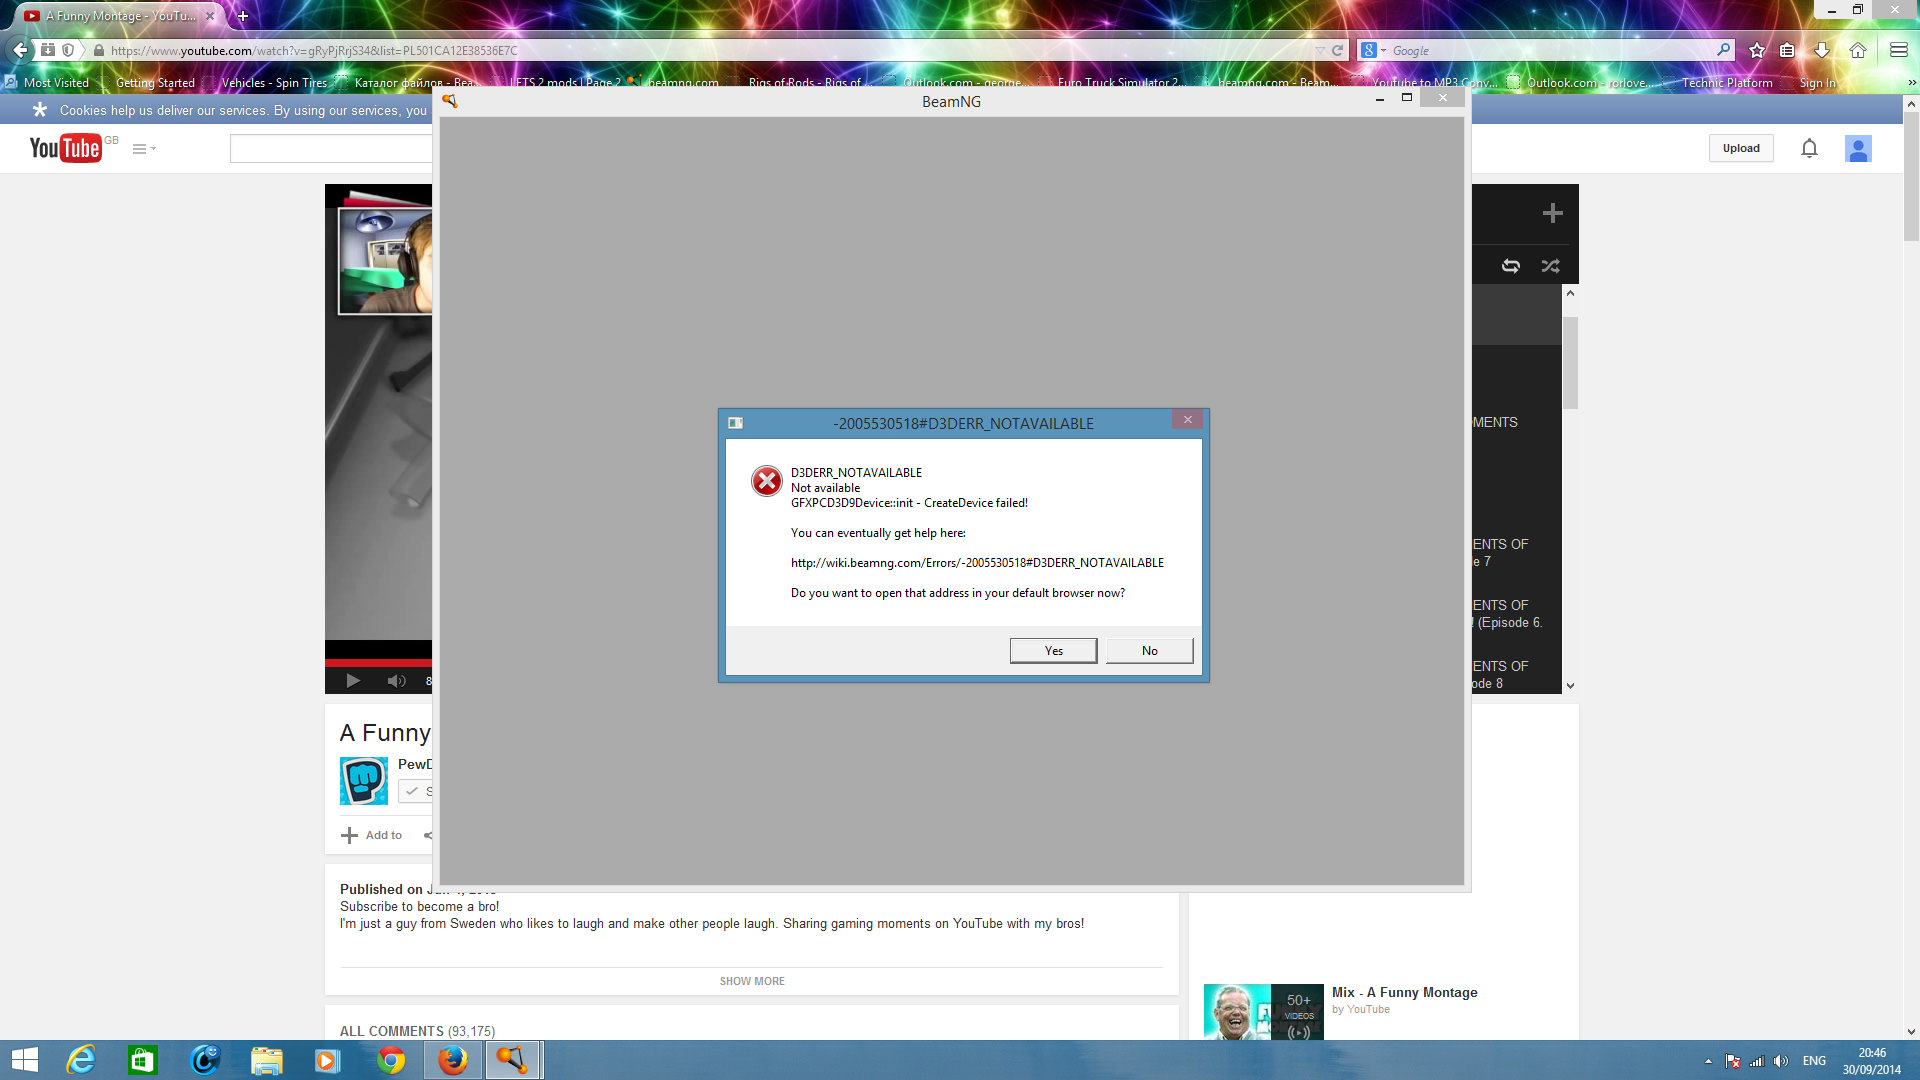Click the BeamNG window title icon
The height and width of the screenshot is (1080, 1920).
450,101
